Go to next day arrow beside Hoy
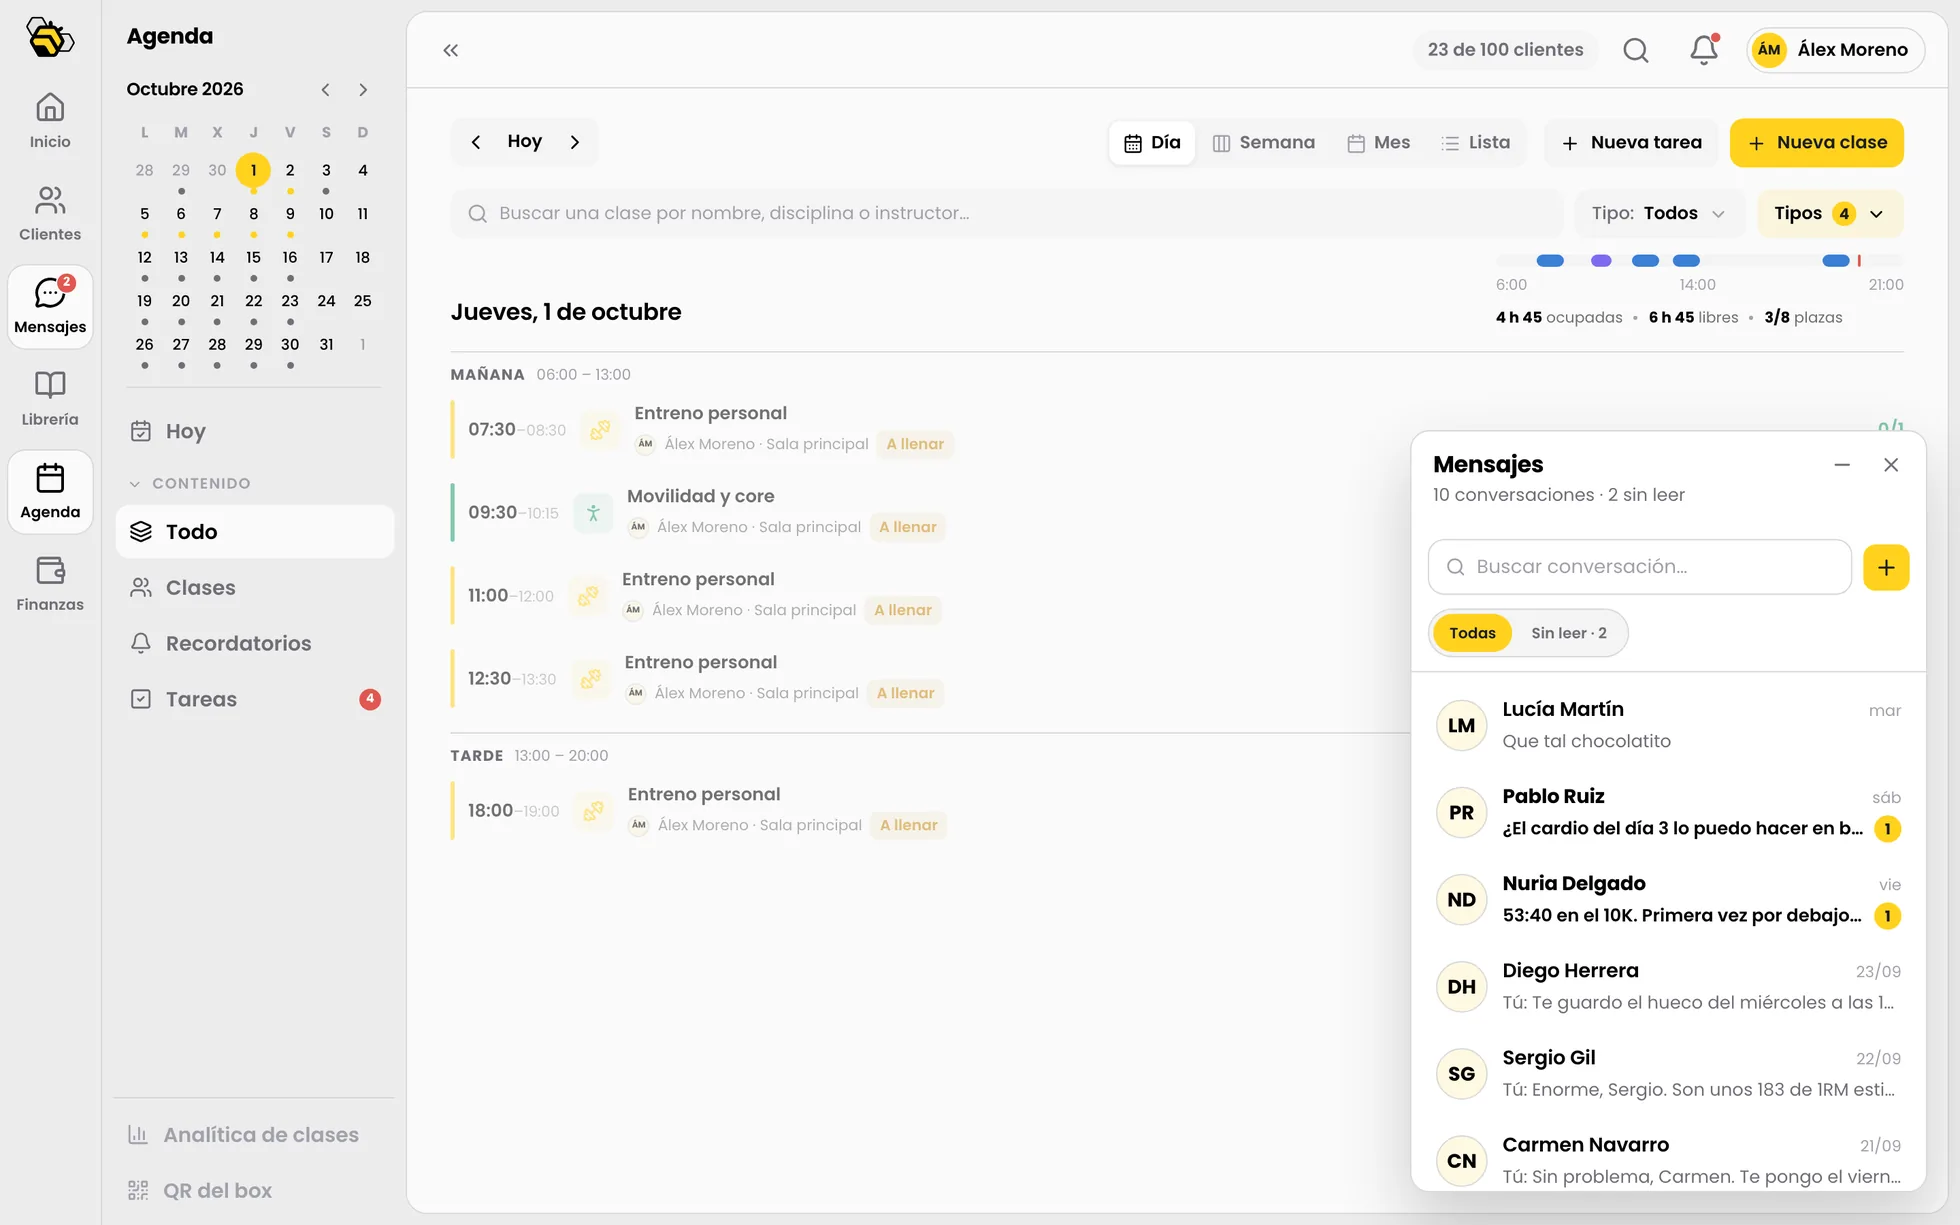This screenshot has width=1960, height=1225. click(575, 142)
